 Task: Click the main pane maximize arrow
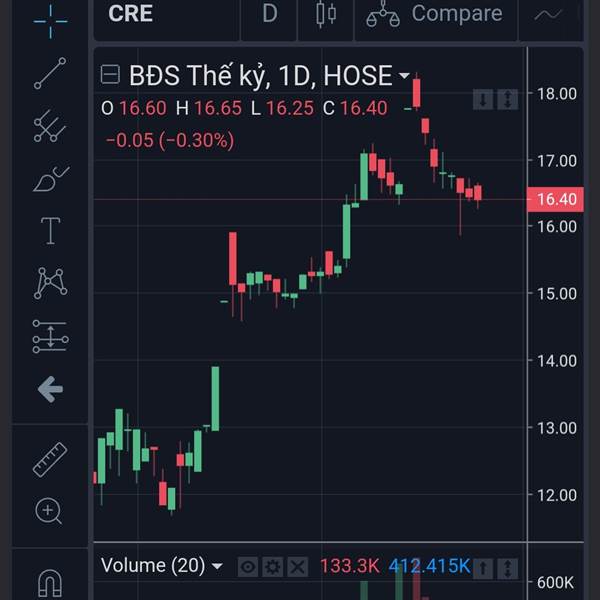coord(508,99)
